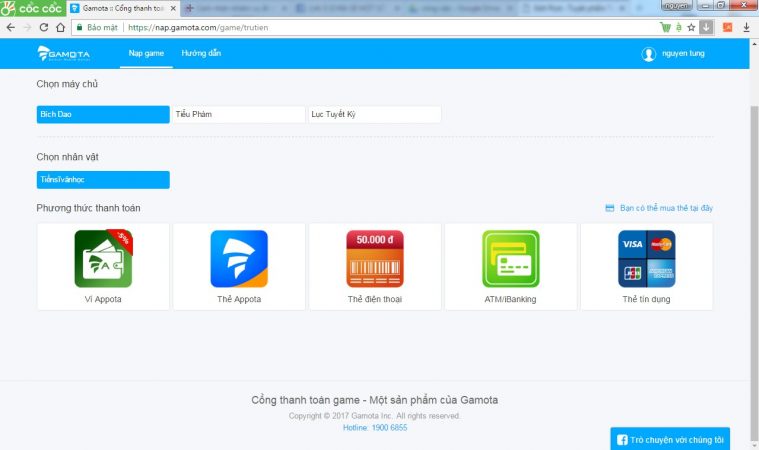Select the TiếnsĩVănhọc character
Viewport: 759px width, 450px height.
(x=103, y=180)
